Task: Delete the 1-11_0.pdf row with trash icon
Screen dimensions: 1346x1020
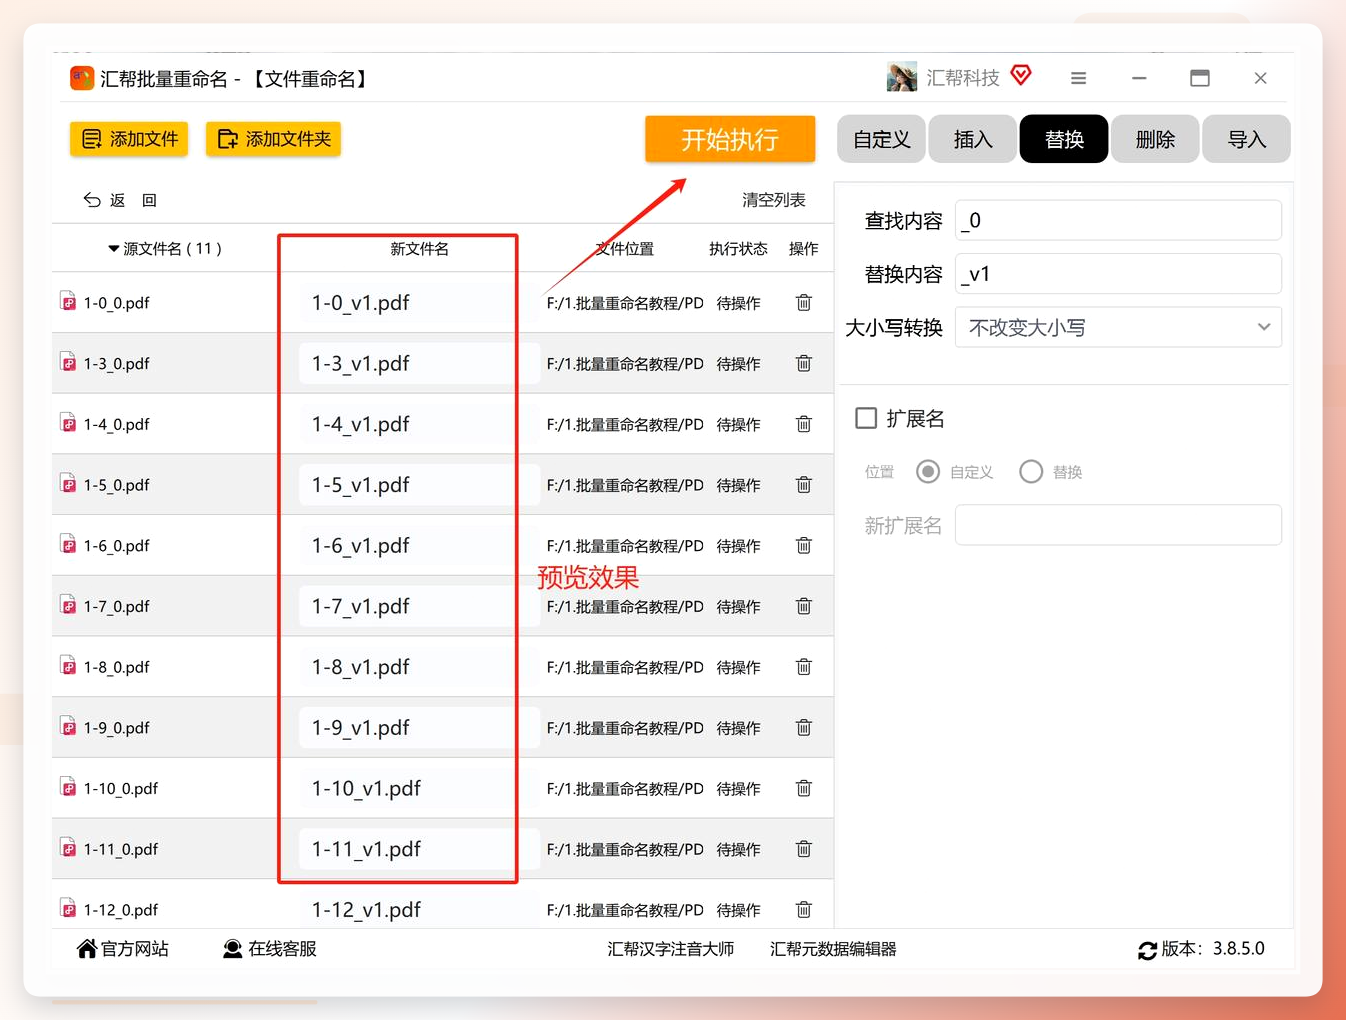Action: (803, 849)
